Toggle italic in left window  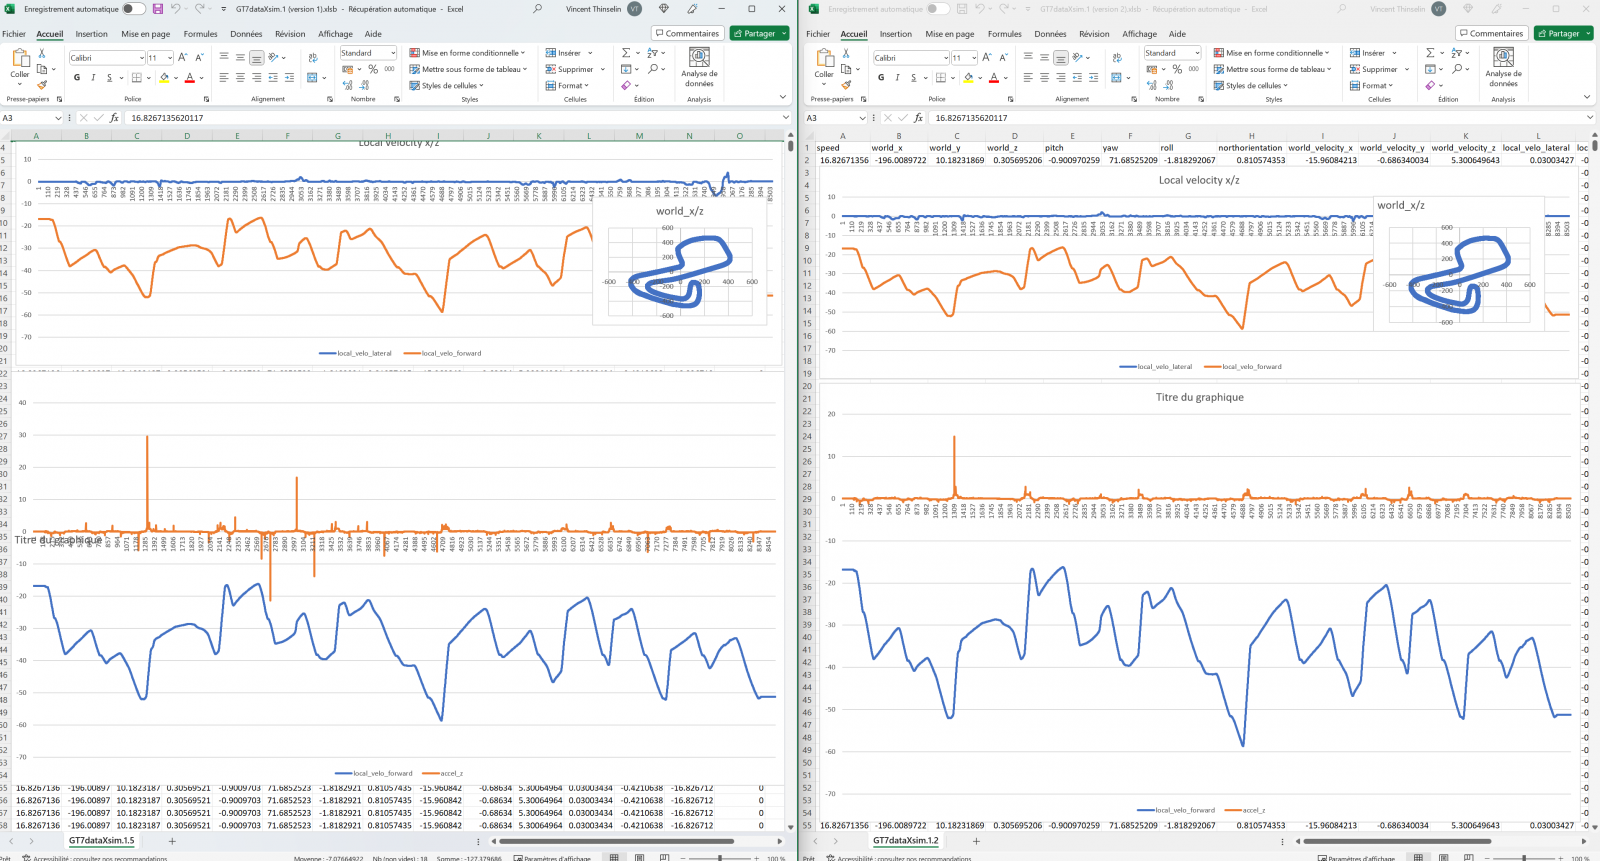click(x=93, y=77)
